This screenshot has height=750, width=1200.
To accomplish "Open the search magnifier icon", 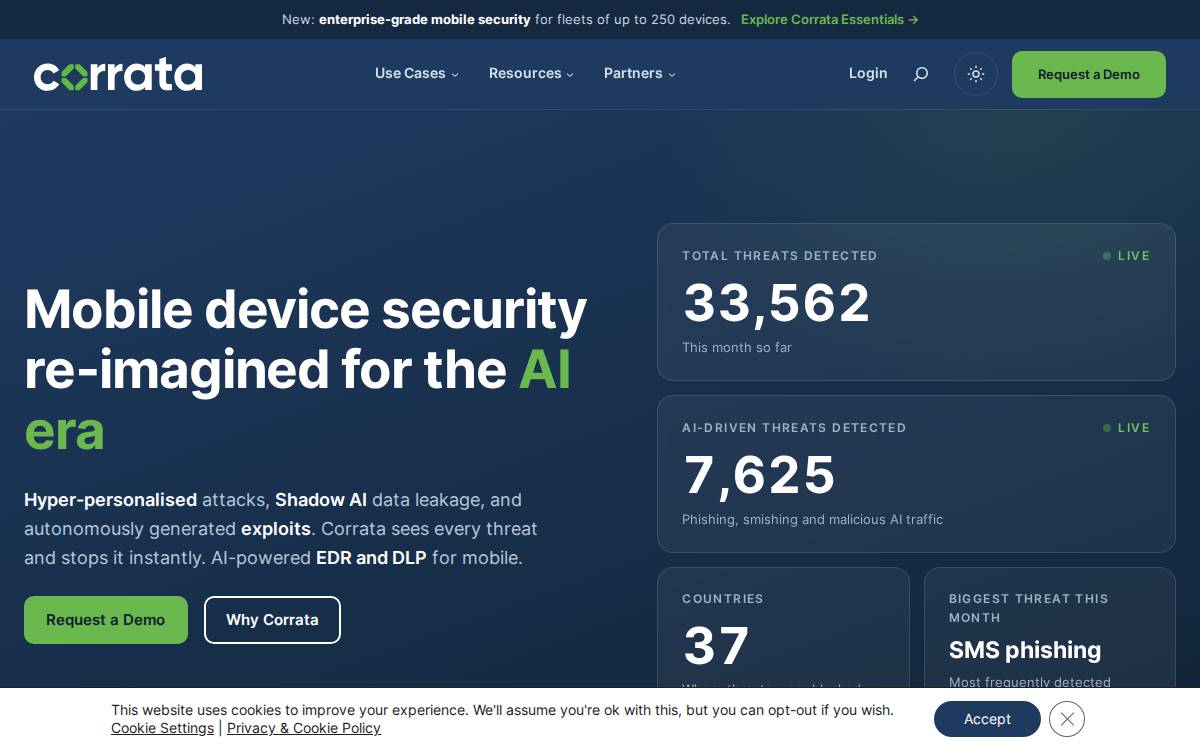I will pos(921,74).
